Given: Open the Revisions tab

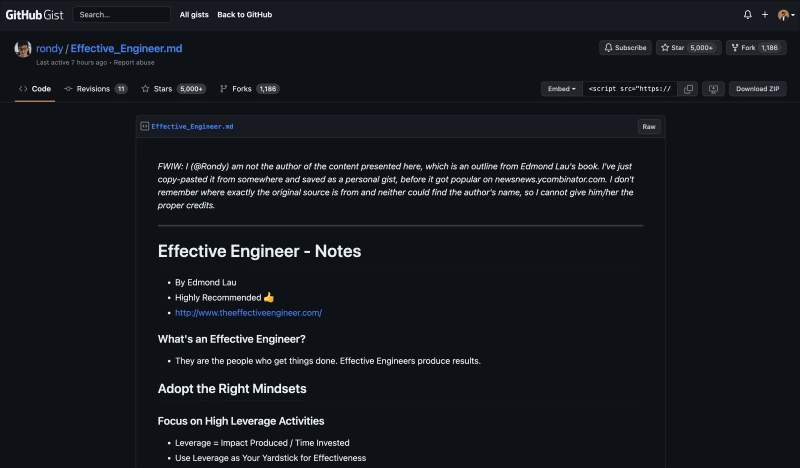Looking at the screenshot, I should (x=95, y=89).
